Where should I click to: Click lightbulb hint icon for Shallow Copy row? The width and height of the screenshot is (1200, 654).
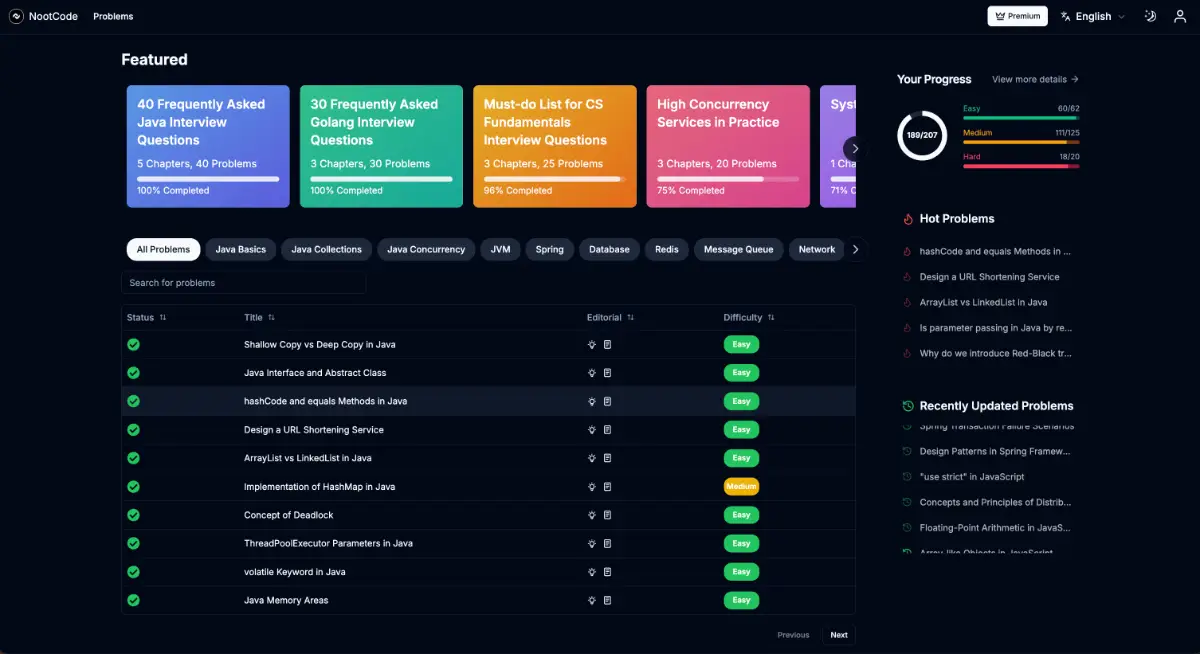pyautogui.click(x=592, y=344)
